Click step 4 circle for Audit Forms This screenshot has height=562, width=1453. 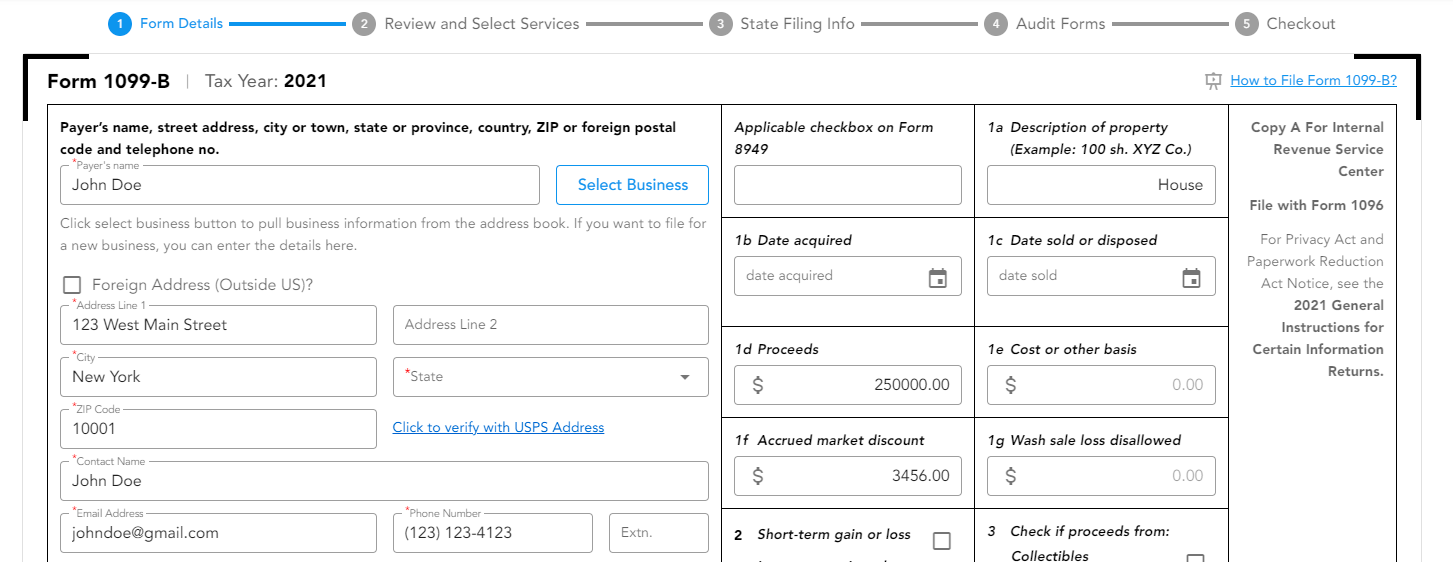(x=995, y=24)
